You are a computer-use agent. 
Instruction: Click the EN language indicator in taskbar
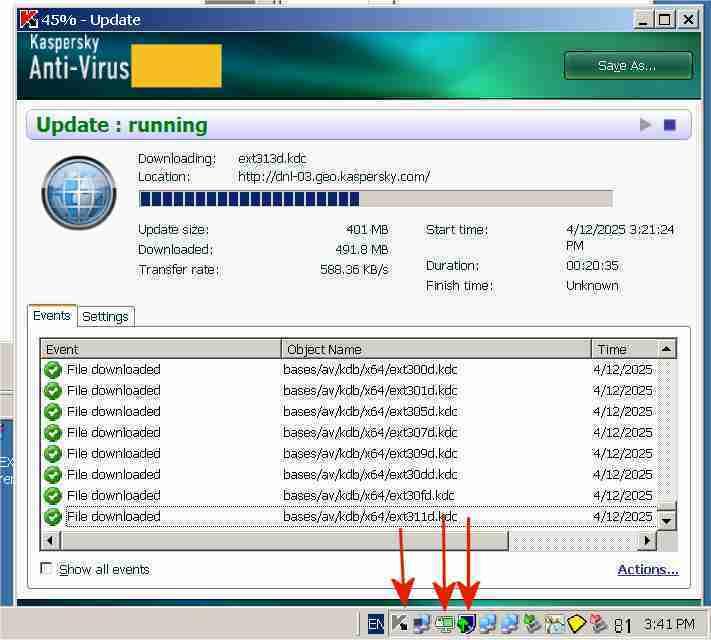[375, 625]
